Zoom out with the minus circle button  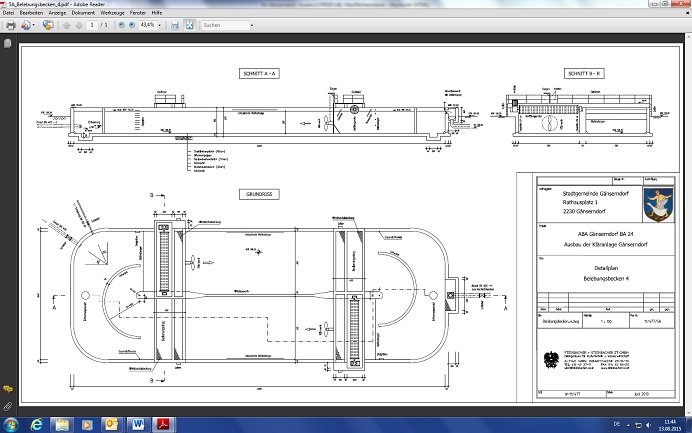tap(122, 25)
